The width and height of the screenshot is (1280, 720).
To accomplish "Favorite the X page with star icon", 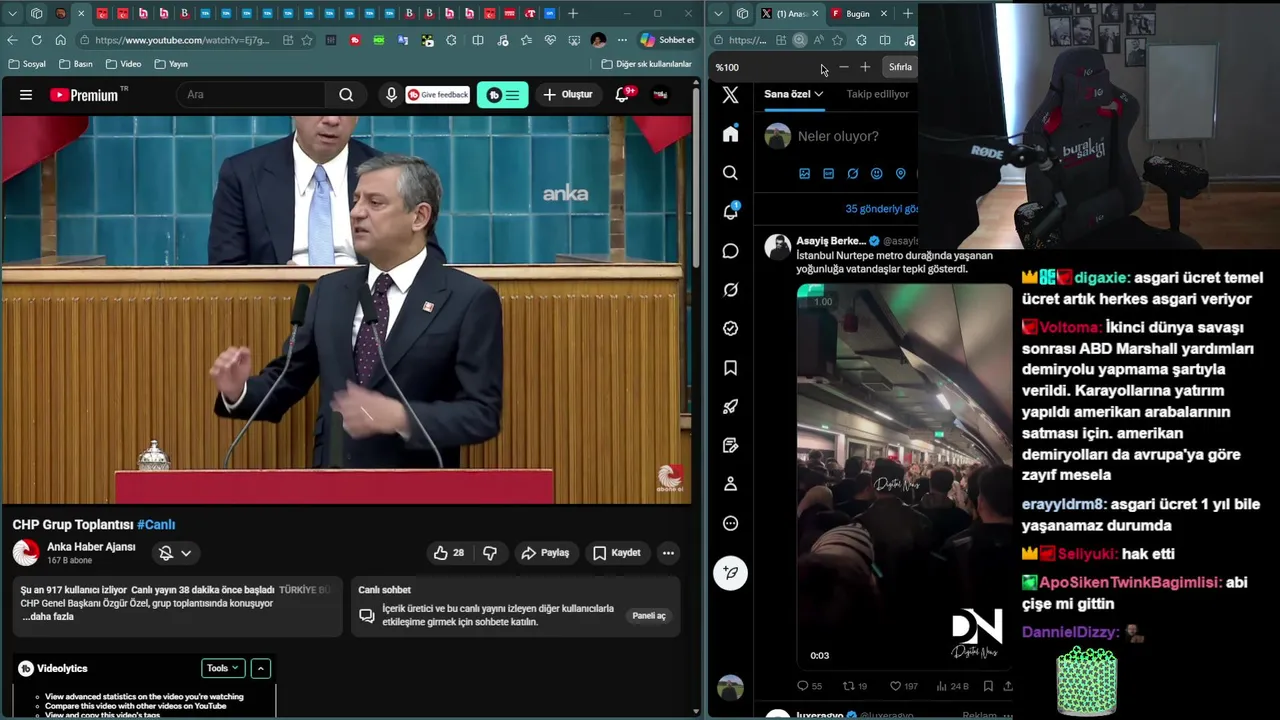I will coord(837,40).
